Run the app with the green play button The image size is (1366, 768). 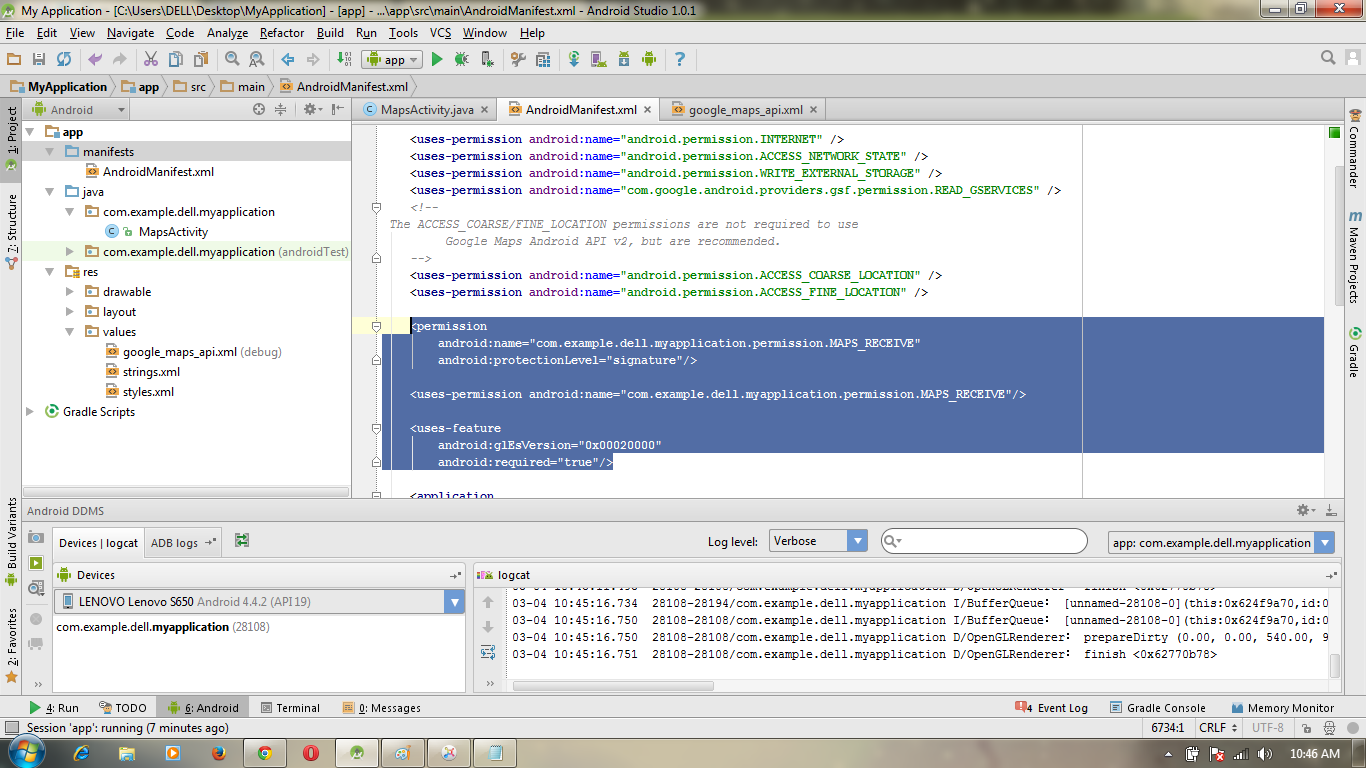(437, 60)
